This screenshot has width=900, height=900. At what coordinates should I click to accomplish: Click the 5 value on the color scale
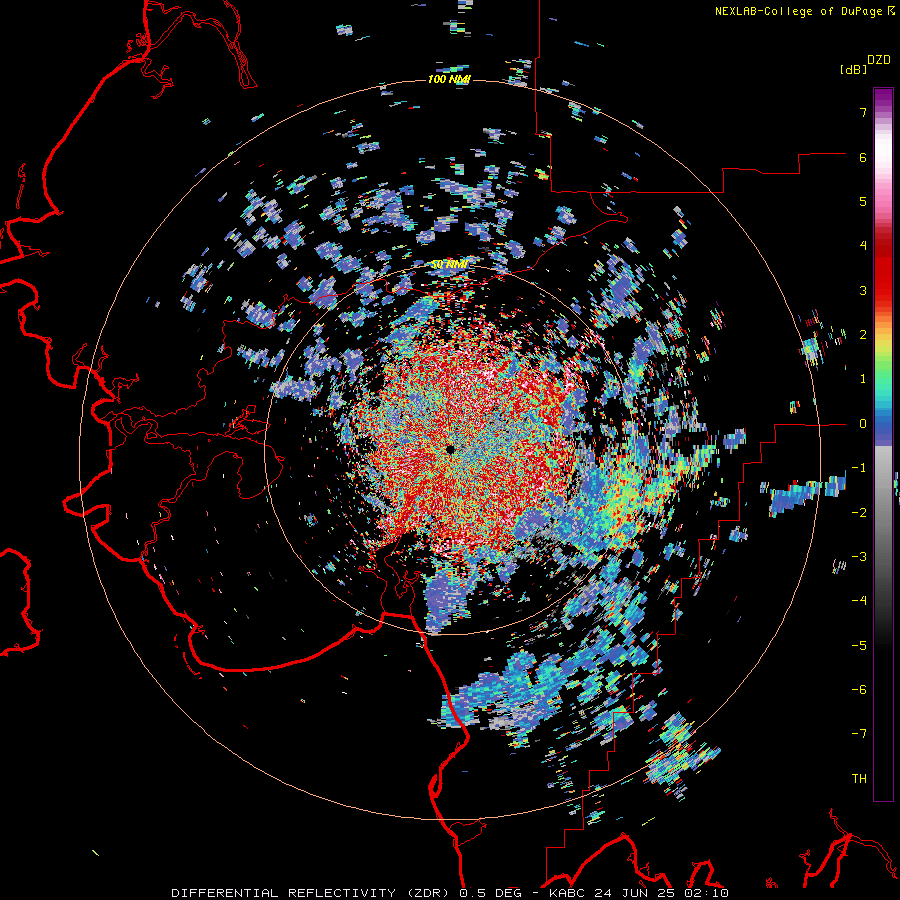coord(863,201)
